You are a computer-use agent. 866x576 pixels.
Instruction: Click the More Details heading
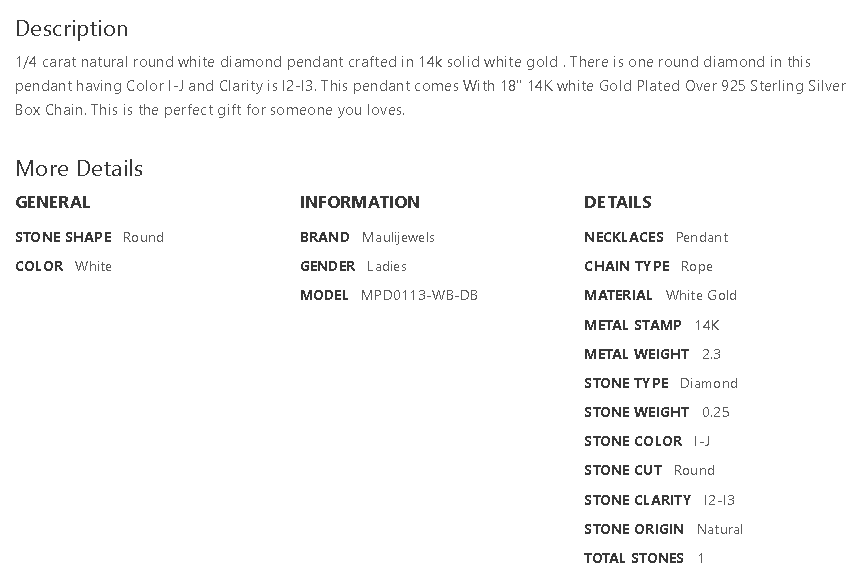coord(79,168)
